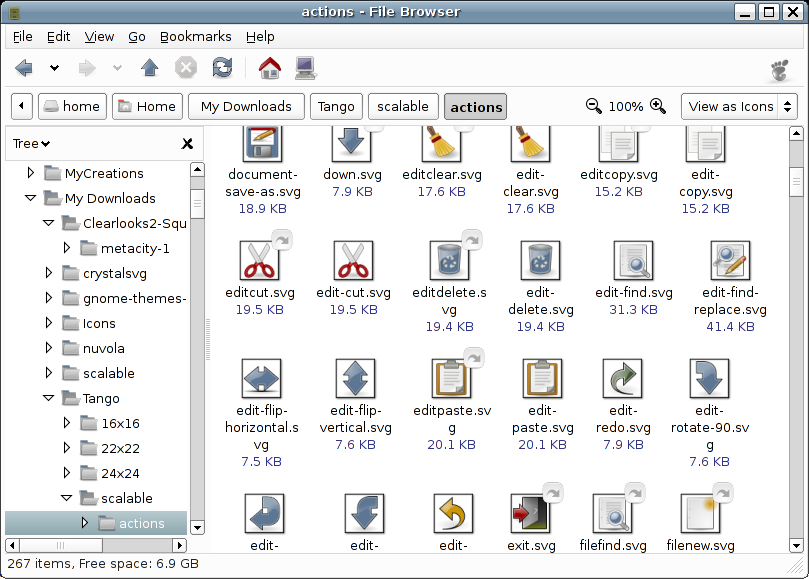Open the Computer location icon
Screen dimensions: 809x579
pyautogui.click(x=305, y=68)
